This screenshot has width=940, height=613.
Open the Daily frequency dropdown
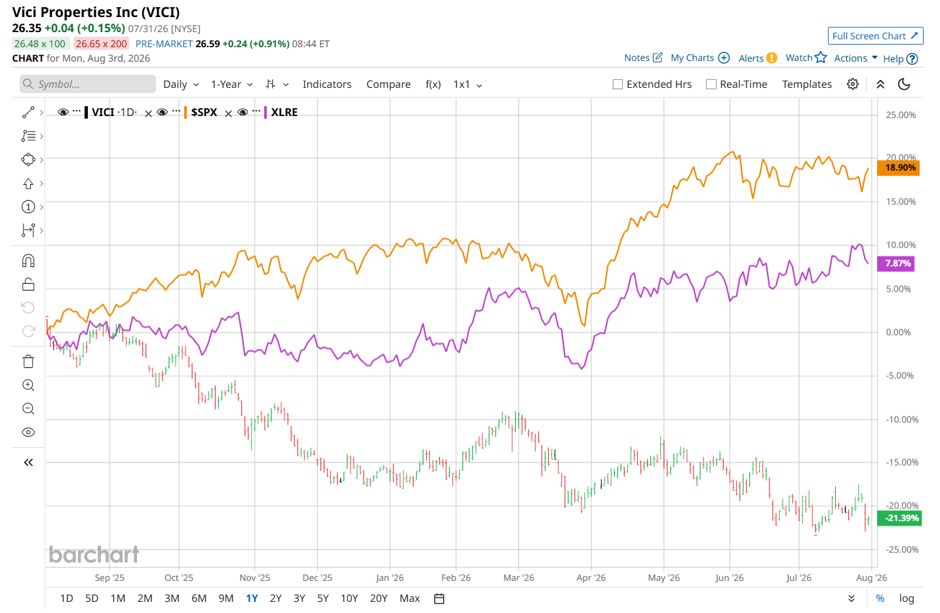pyautogui.click(x=180, y=84)
